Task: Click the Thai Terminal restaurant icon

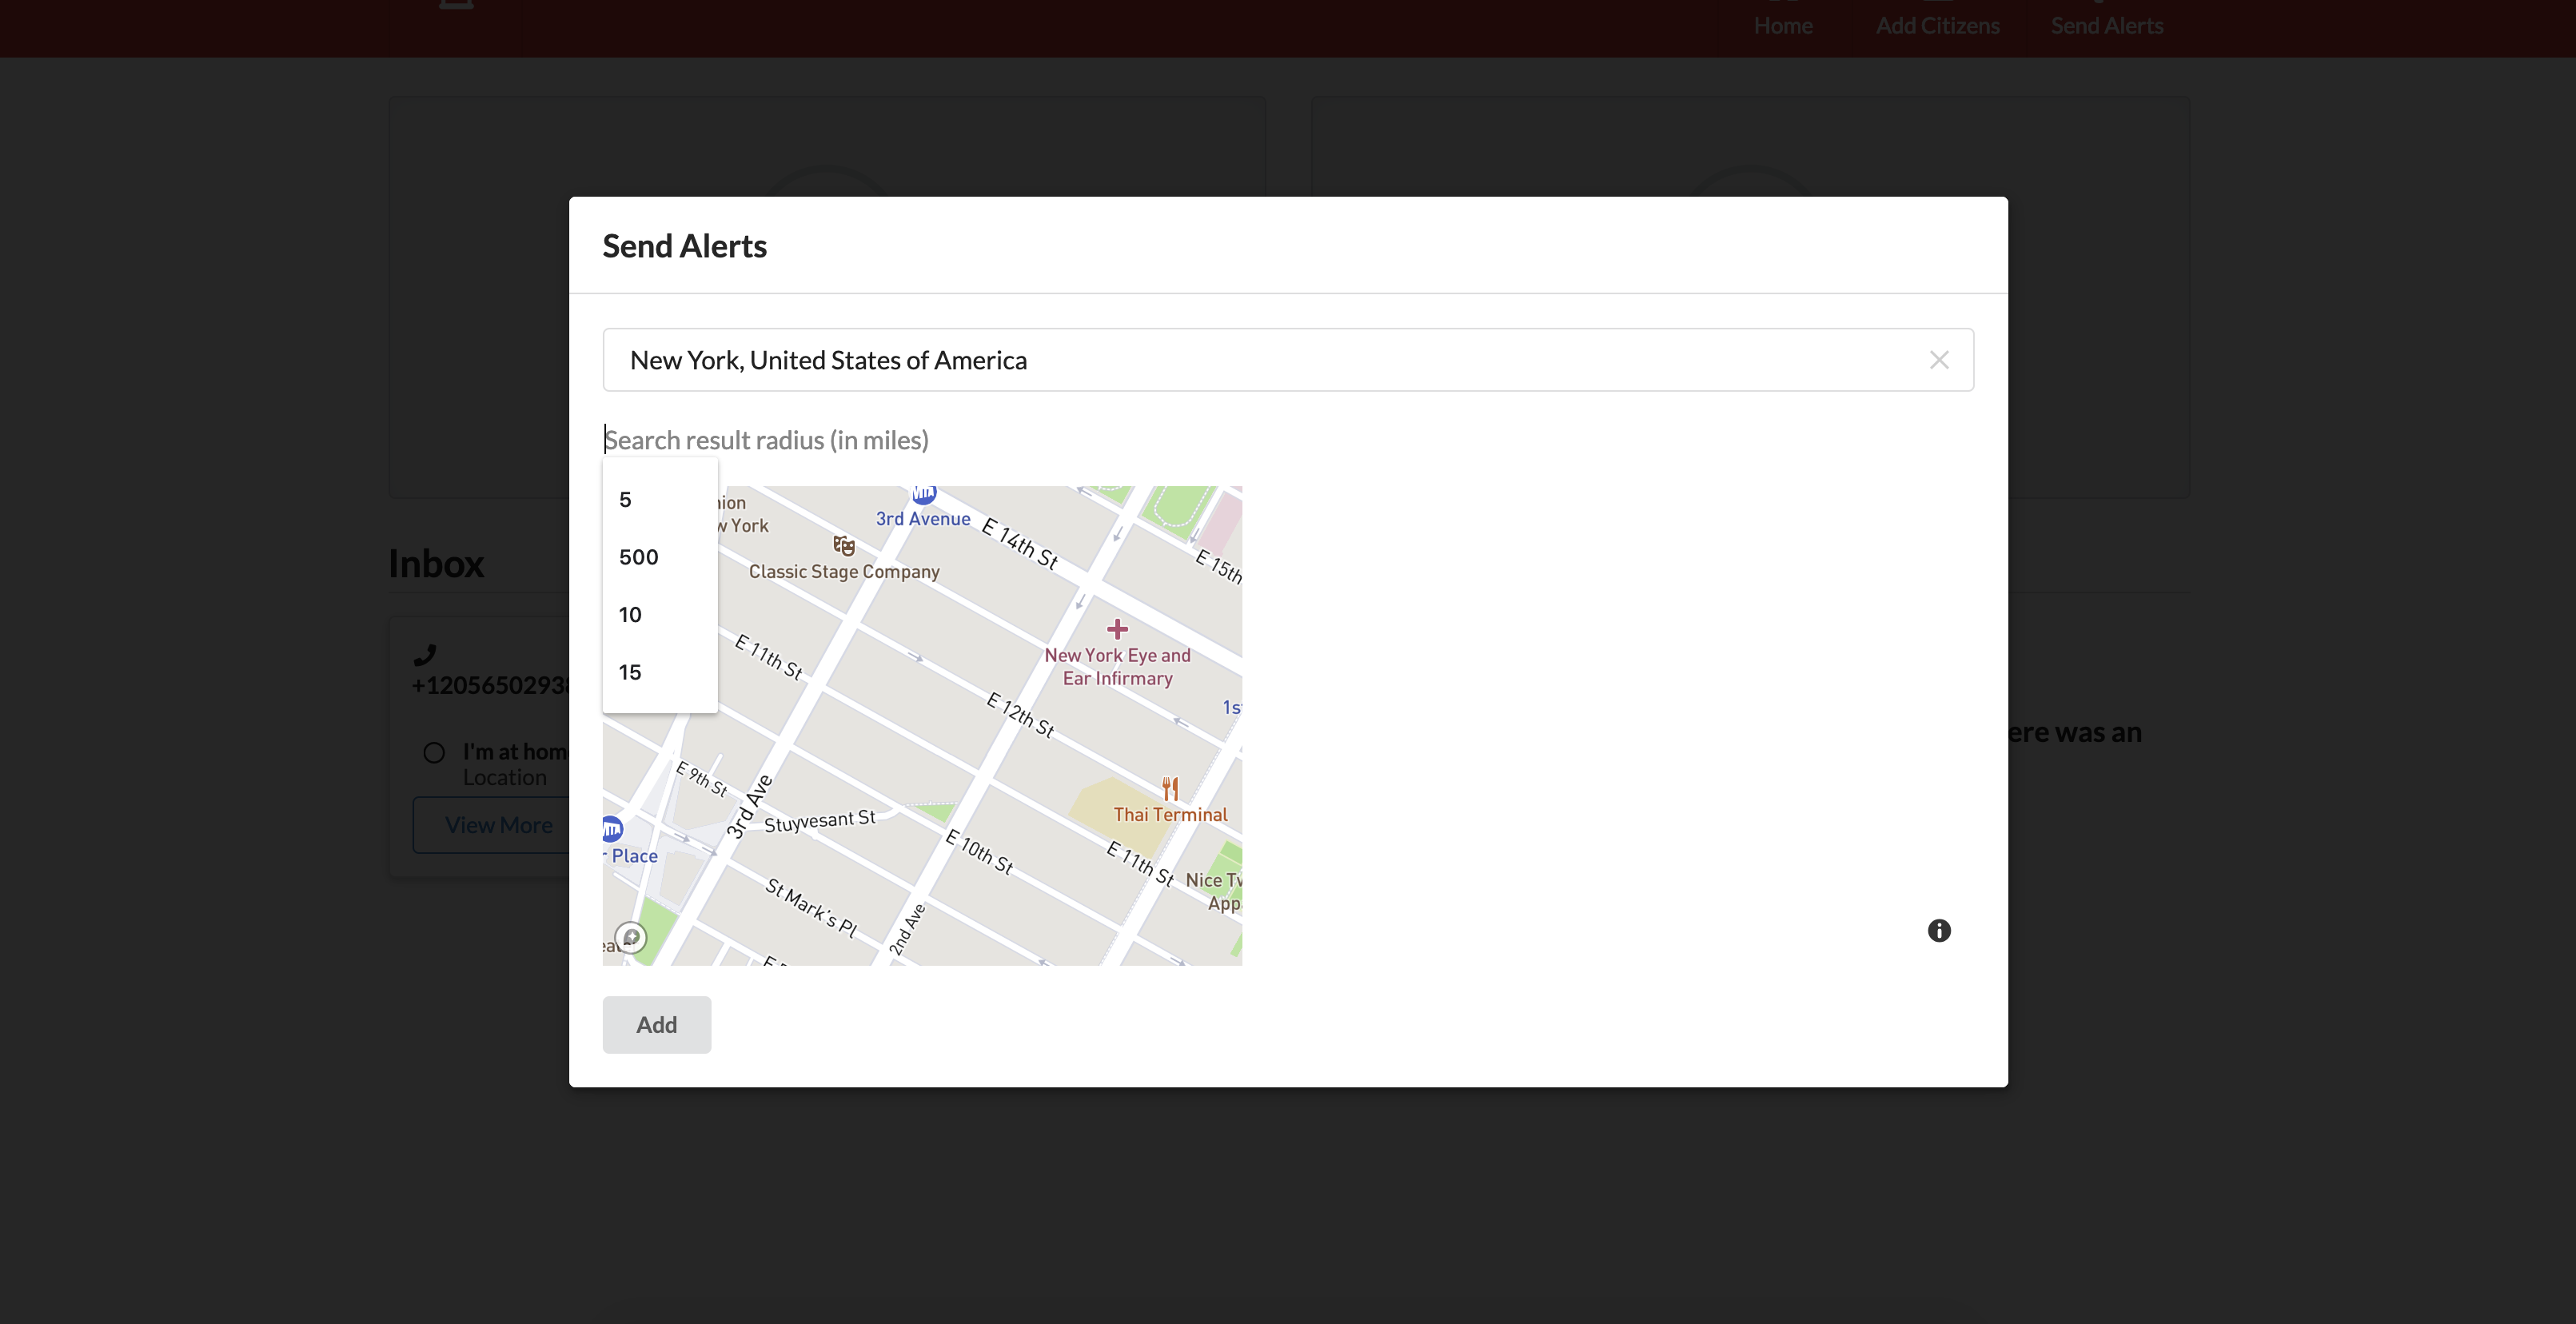Action: coord(1170,789)
